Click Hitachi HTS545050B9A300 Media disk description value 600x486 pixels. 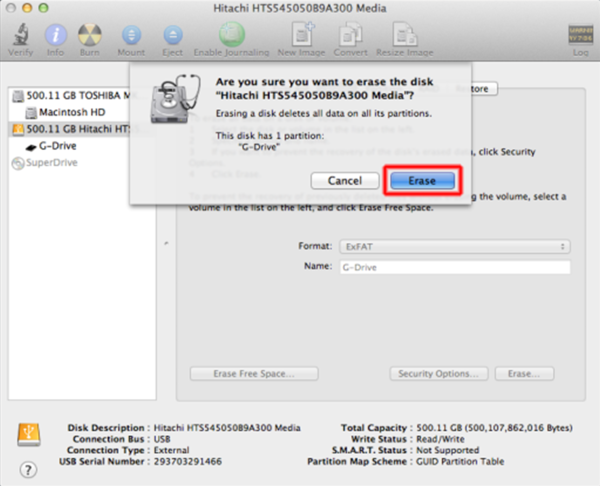227,428
